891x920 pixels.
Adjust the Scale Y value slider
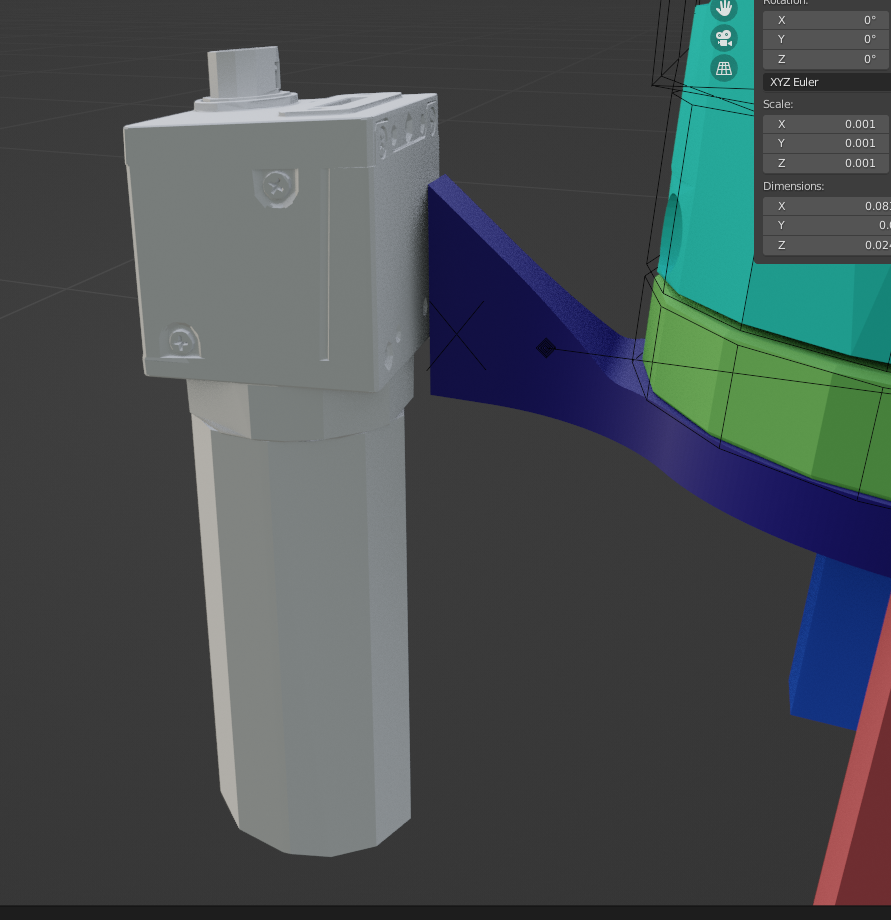[x=826, y=142]
